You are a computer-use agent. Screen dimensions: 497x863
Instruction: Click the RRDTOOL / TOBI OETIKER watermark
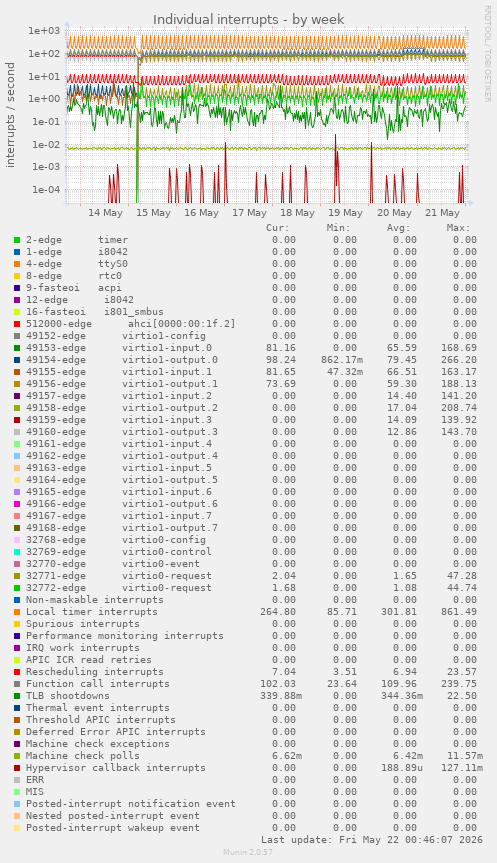tap(487, 53)
